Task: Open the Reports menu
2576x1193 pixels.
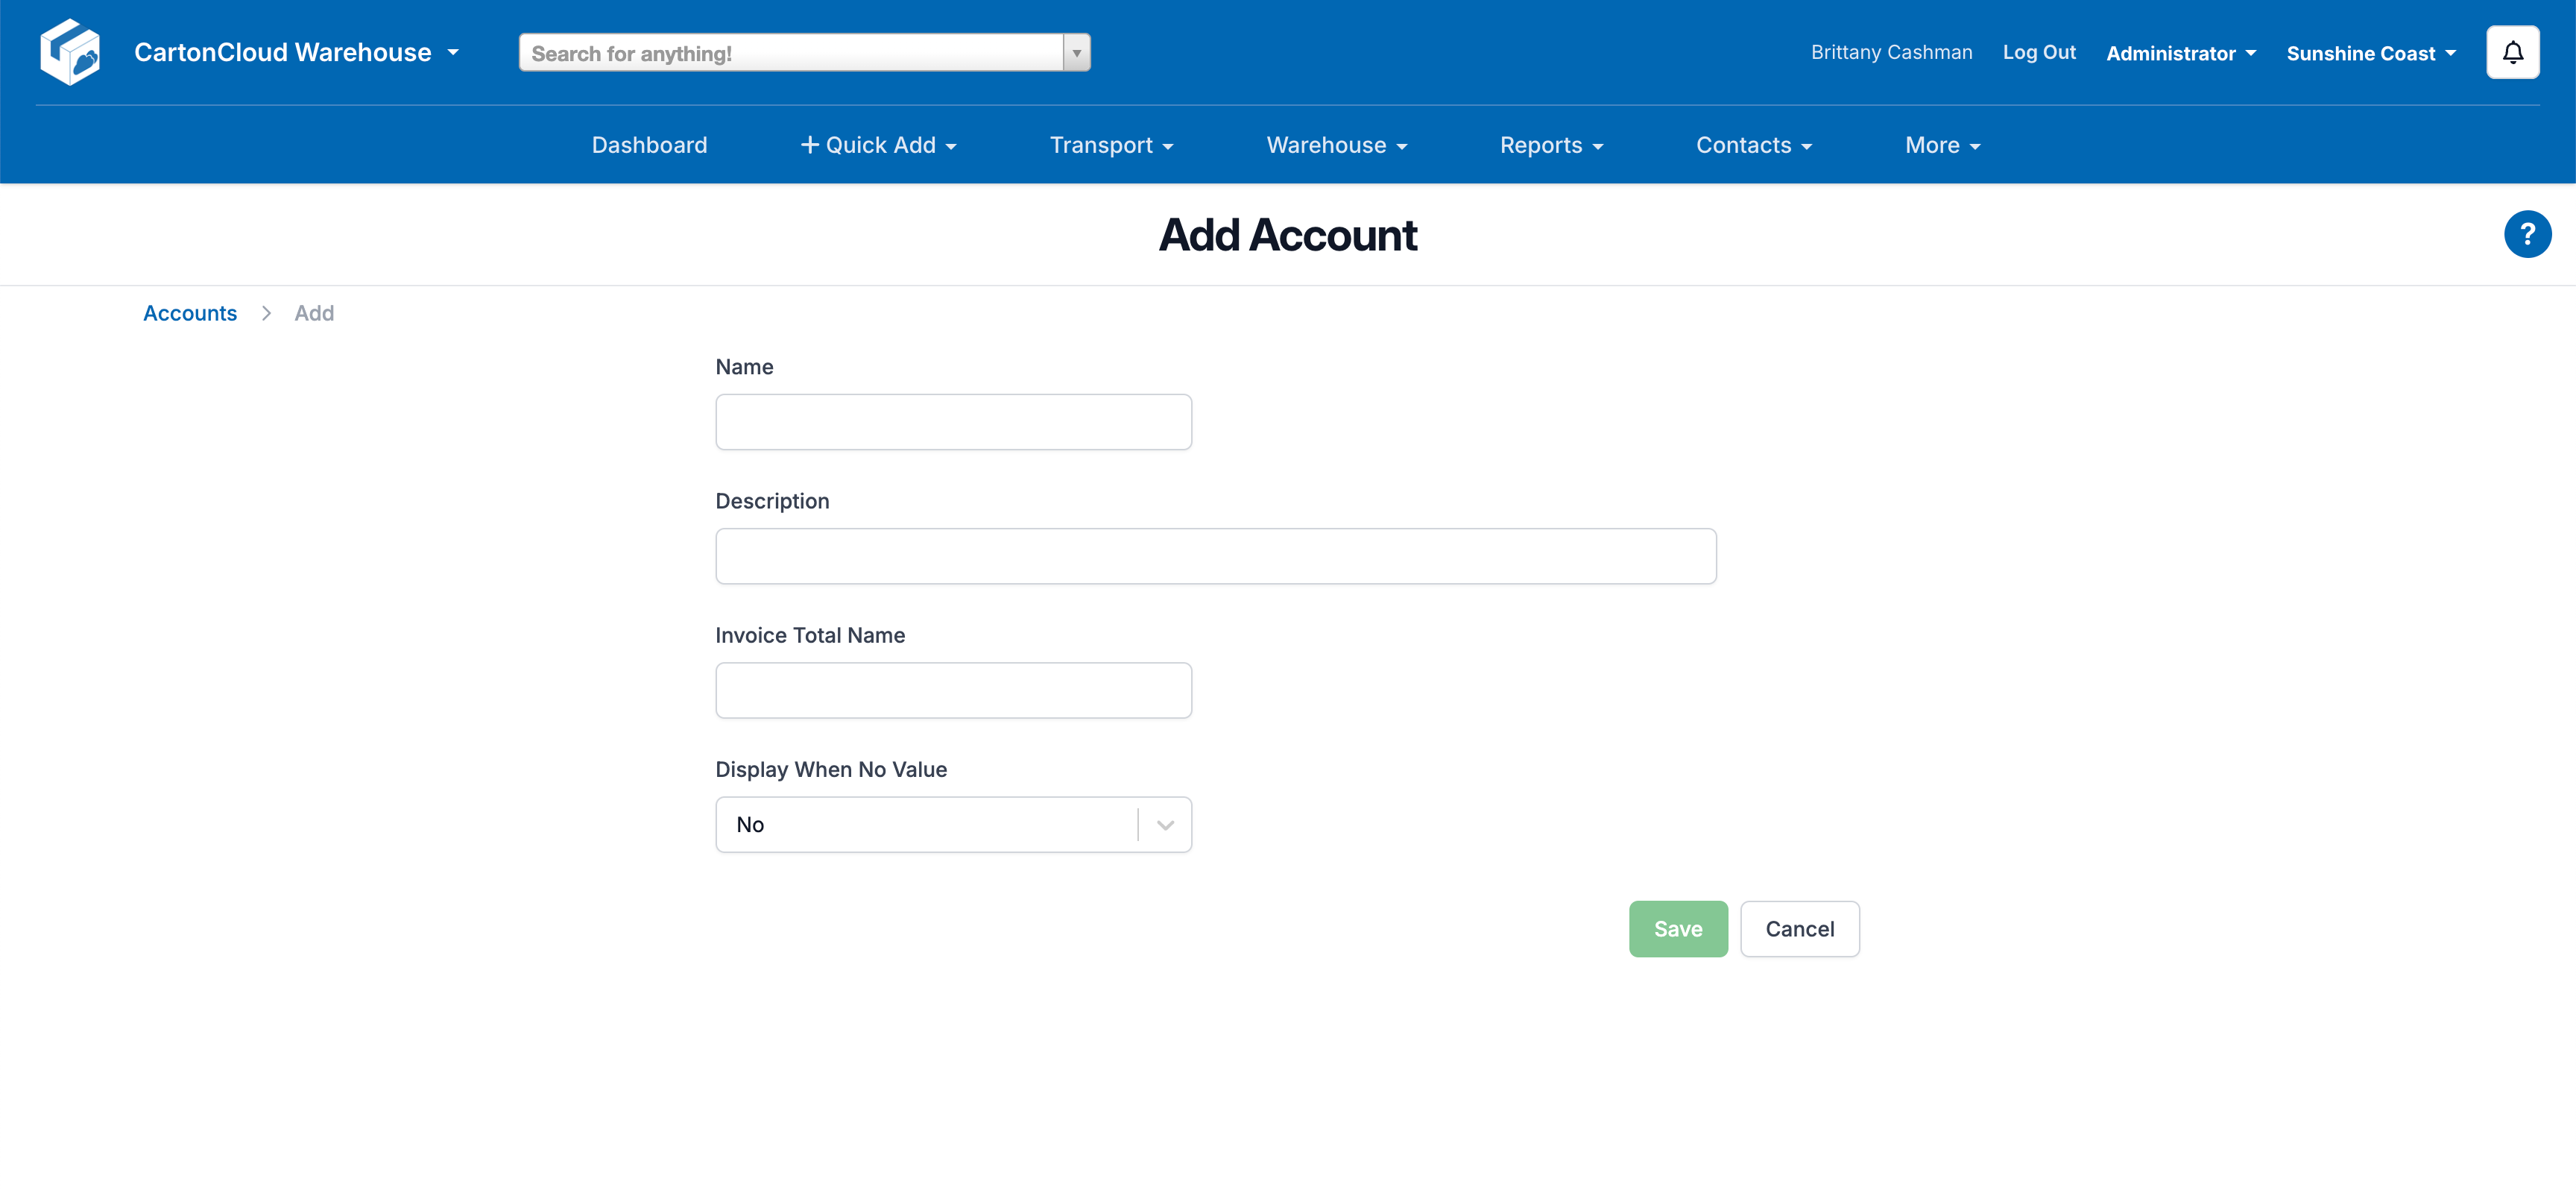Action: [x=1550, y=144]
